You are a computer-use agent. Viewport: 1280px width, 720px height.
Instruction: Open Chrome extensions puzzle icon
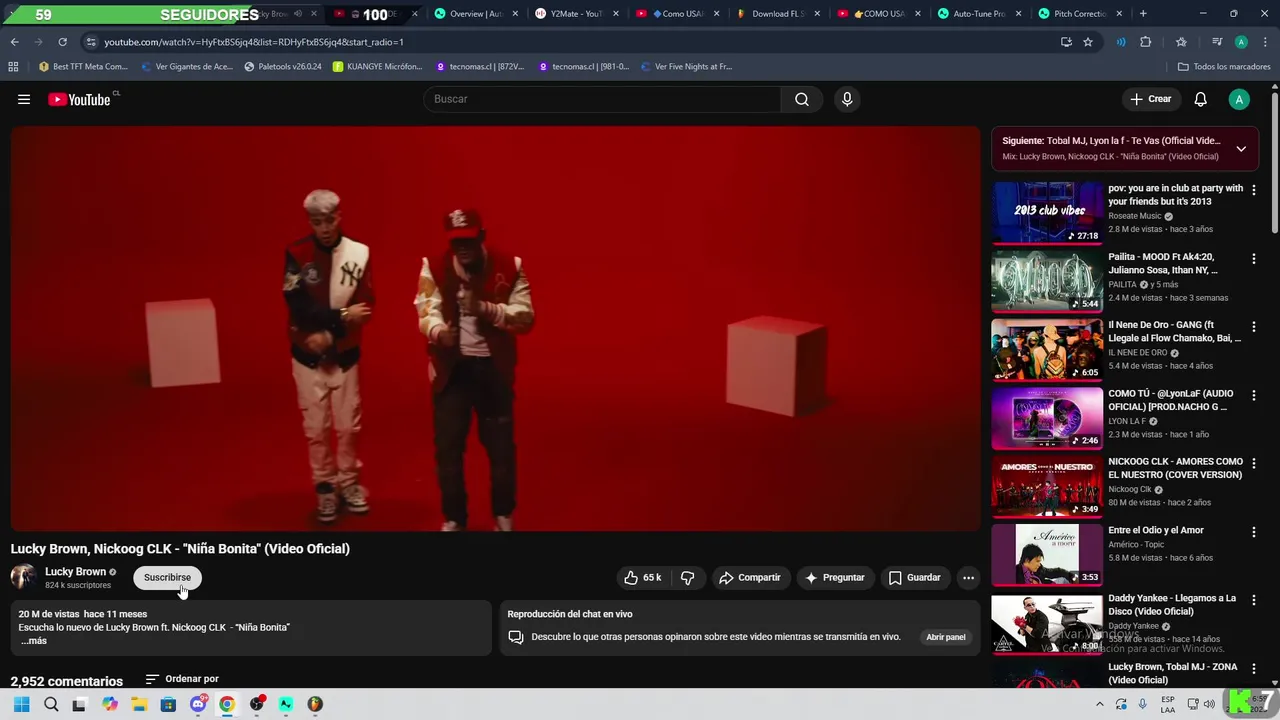[x=1146, y=42]
